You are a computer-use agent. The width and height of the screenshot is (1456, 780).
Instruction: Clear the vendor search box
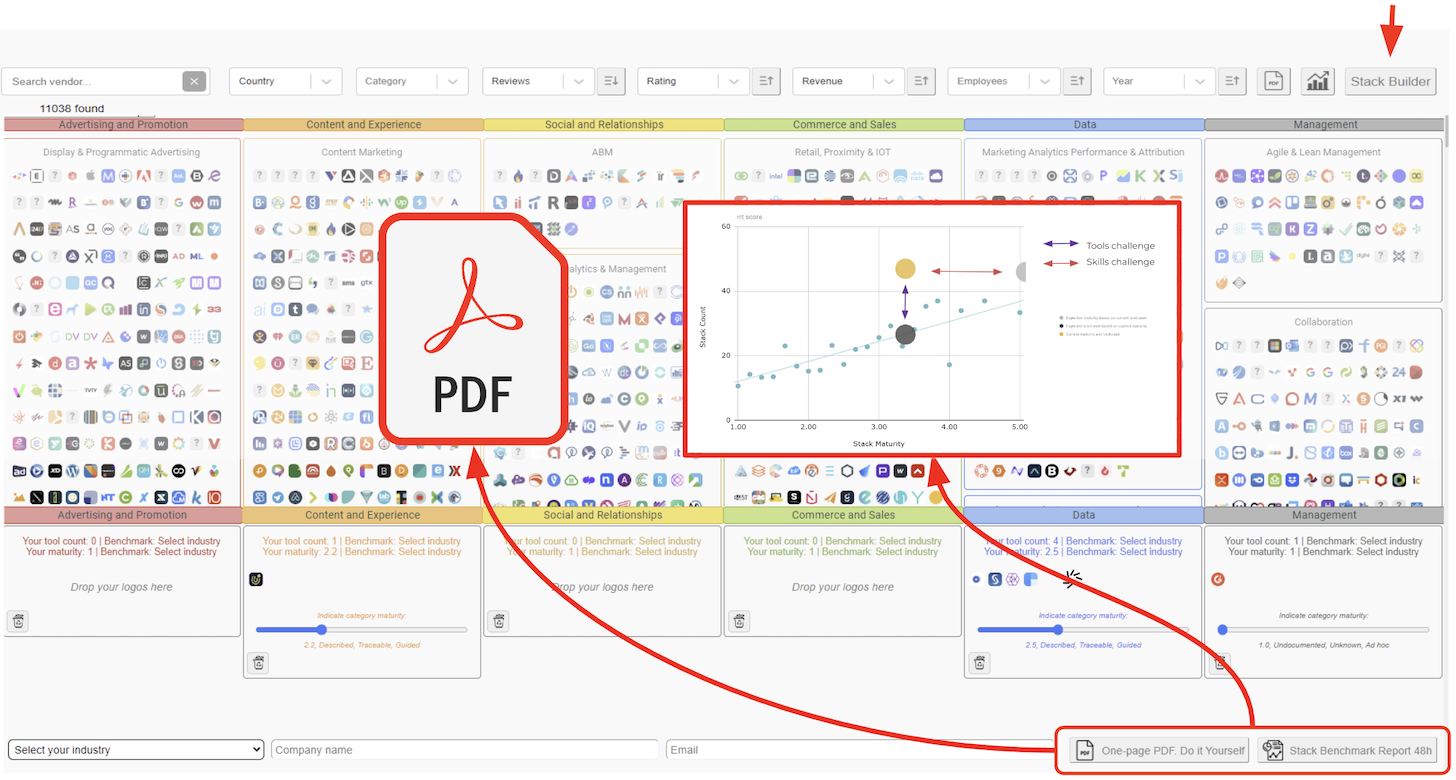[194, 82]
